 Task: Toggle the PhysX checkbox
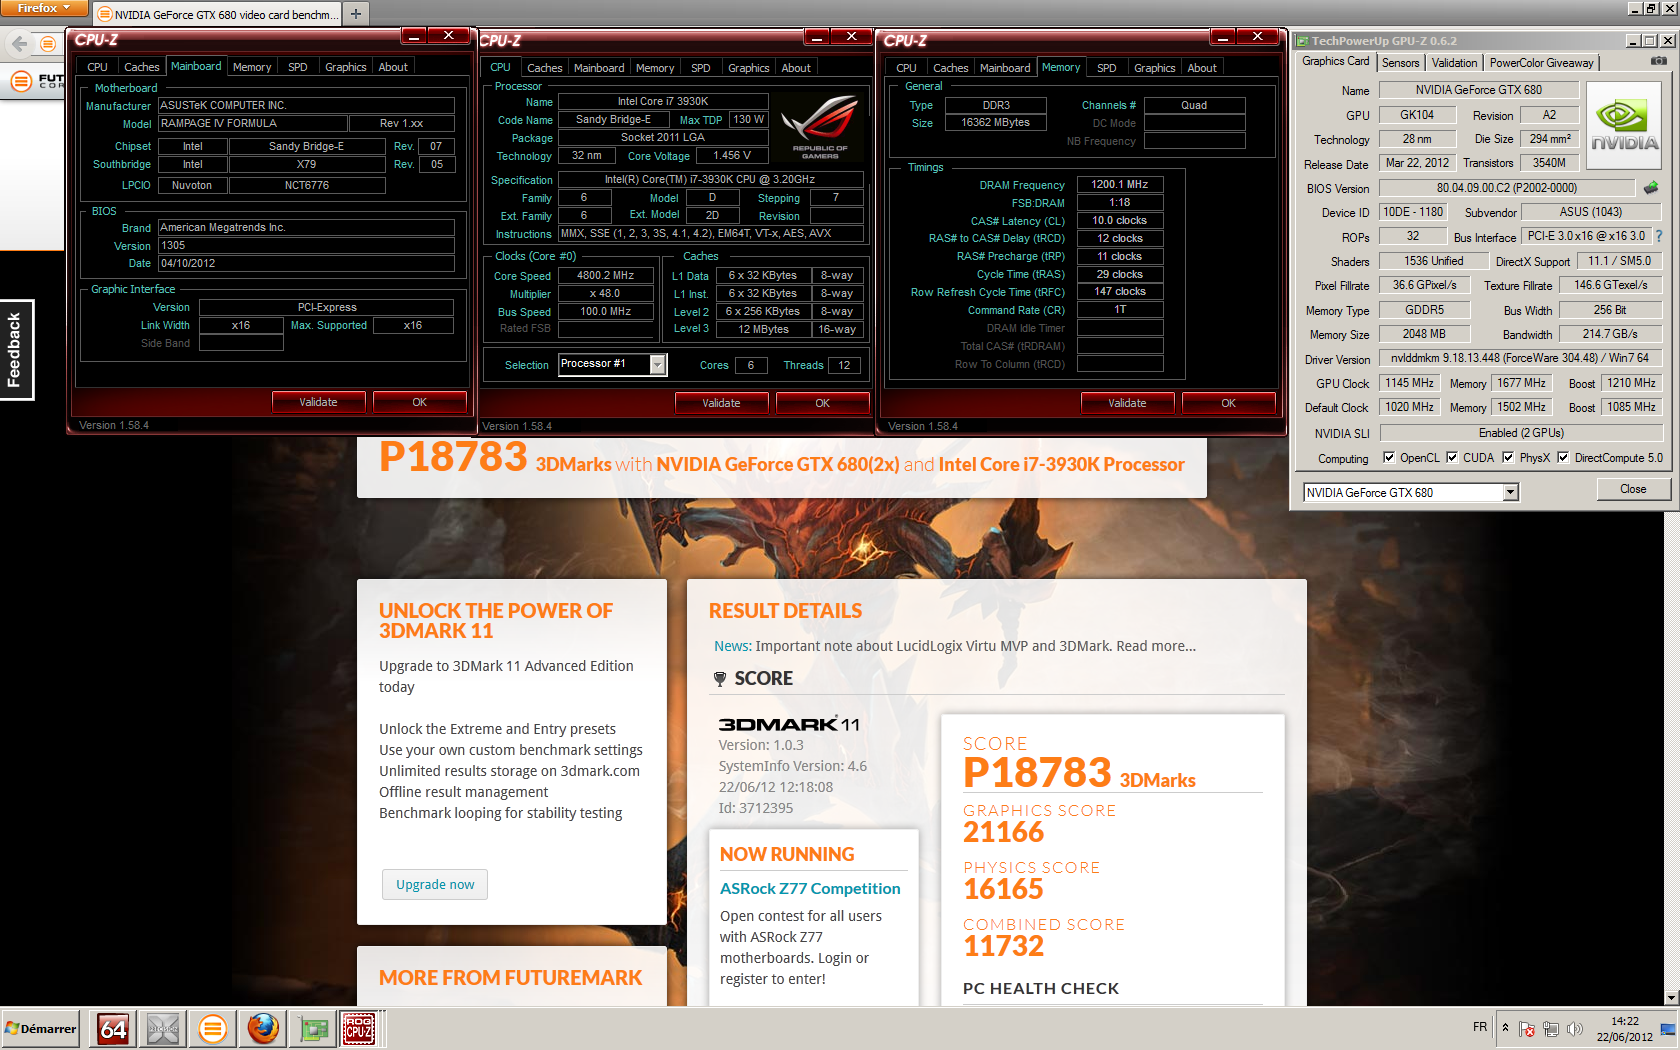pos(1508,458)
